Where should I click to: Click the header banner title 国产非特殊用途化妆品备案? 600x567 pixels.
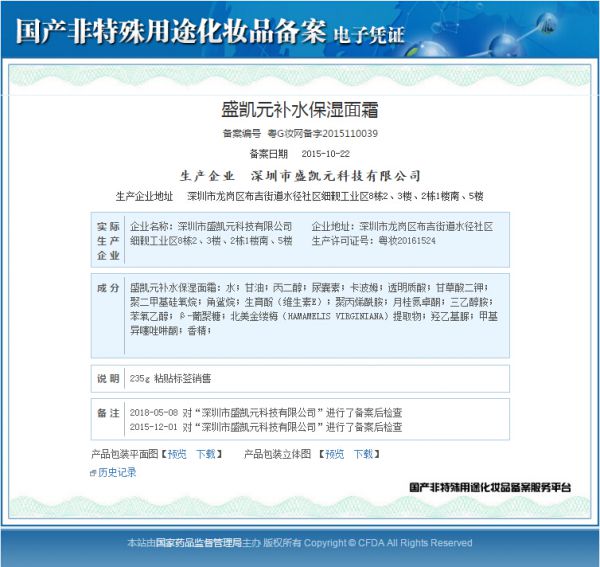[171, 31]
